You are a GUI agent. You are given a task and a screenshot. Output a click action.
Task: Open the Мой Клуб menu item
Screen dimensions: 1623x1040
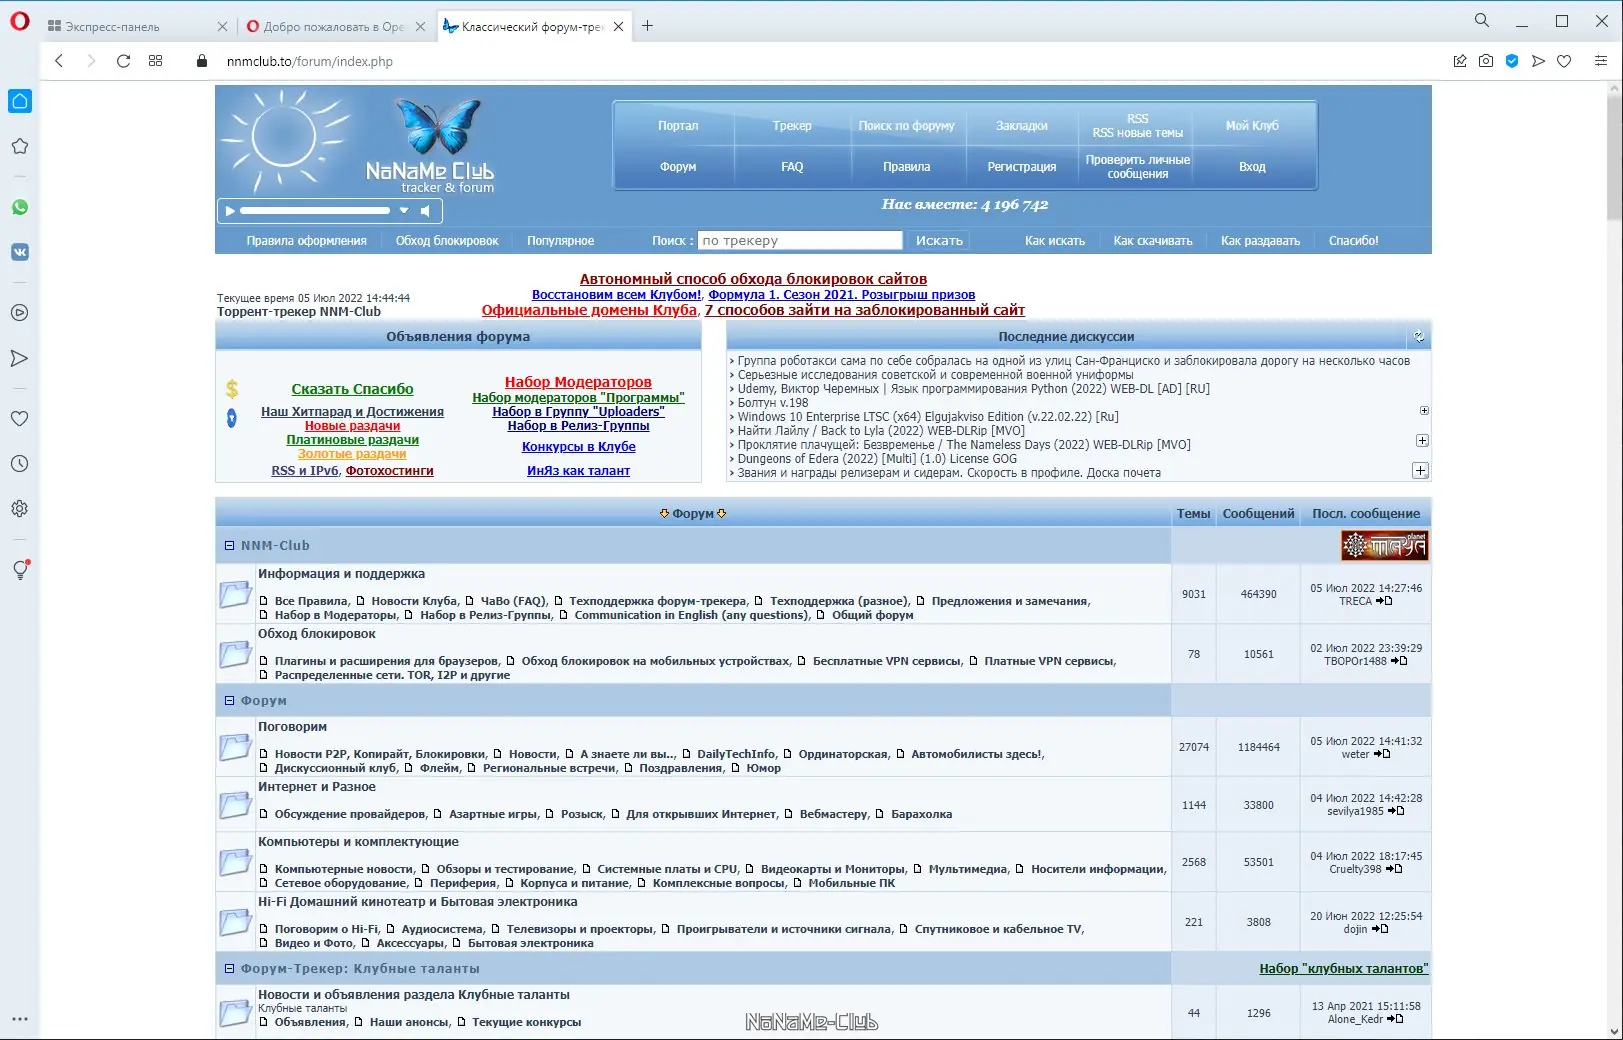tap(1252, 126)
